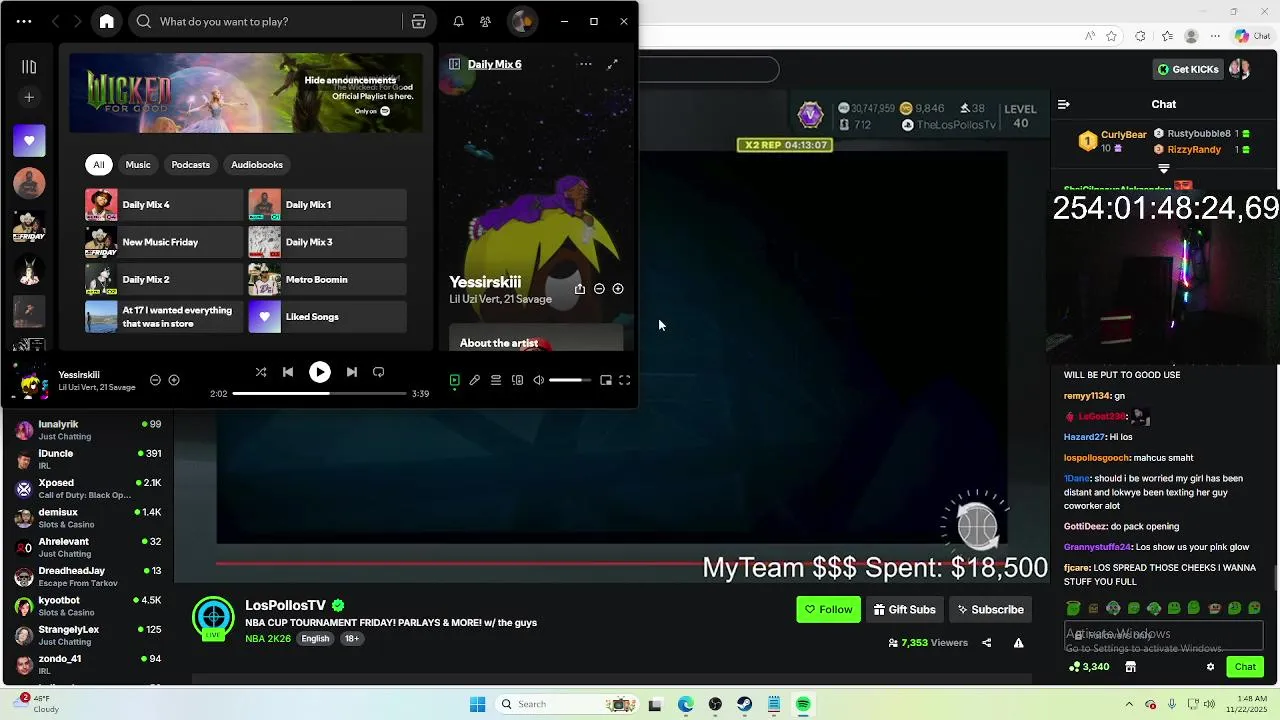This screenshot has width=1280, height=720.
Task: Open Spotify miniplayer
Action: tap(606, 380)
